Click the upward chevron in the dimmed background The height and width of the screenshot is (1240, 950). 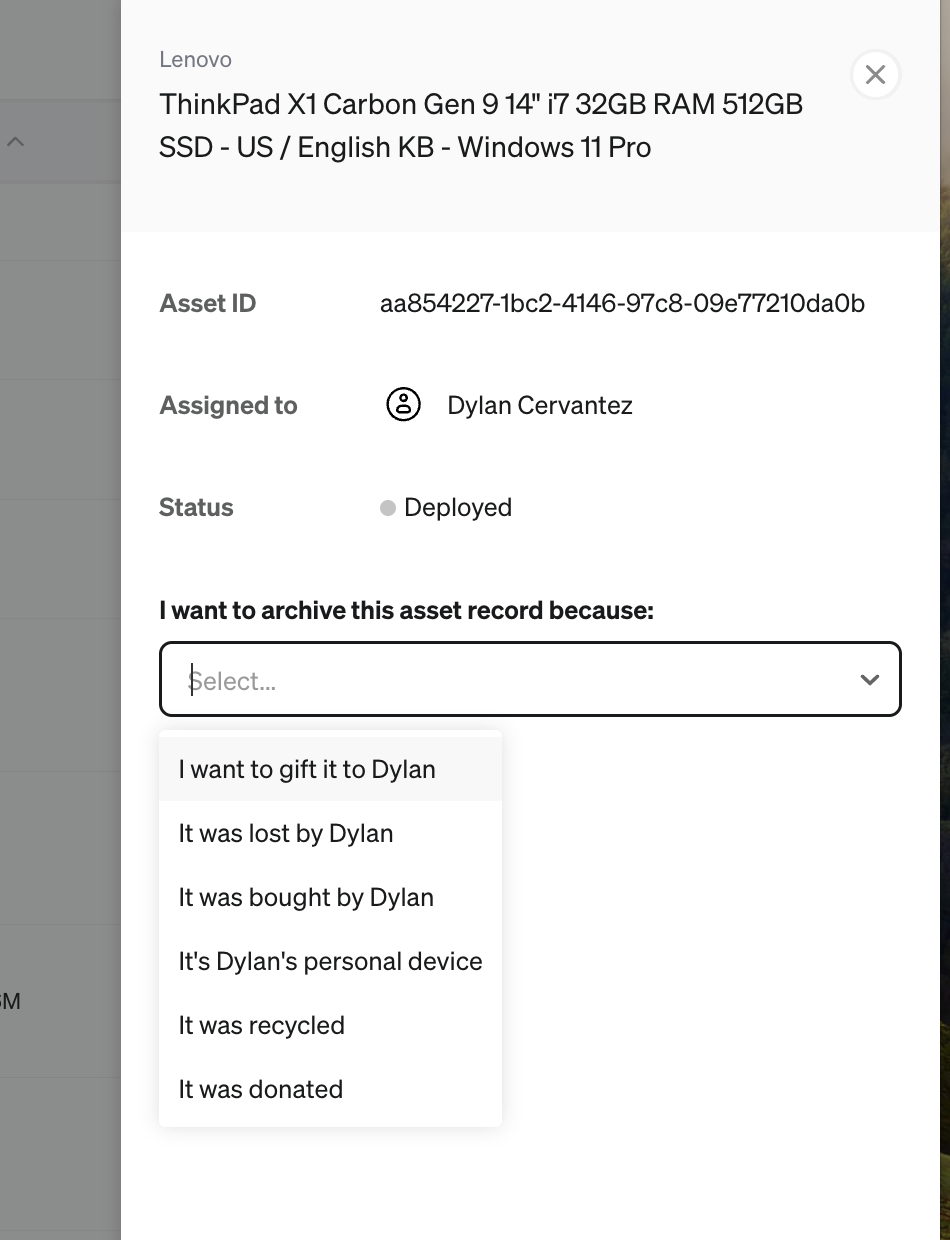click(x=15, y=142)
